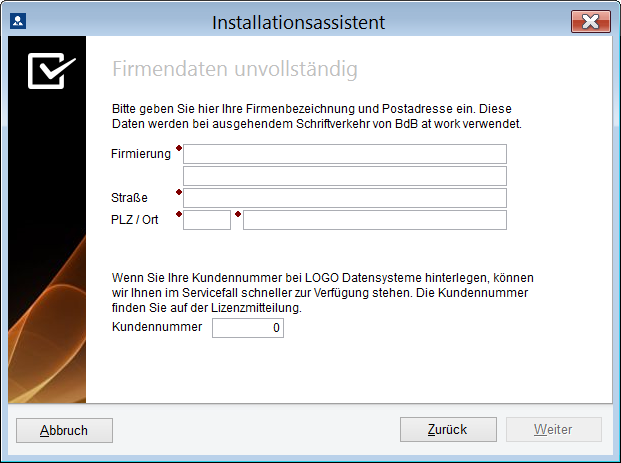Click the Installationsassistent title bar text
Screen dimensions: 621x463
[x=298, y=22]
